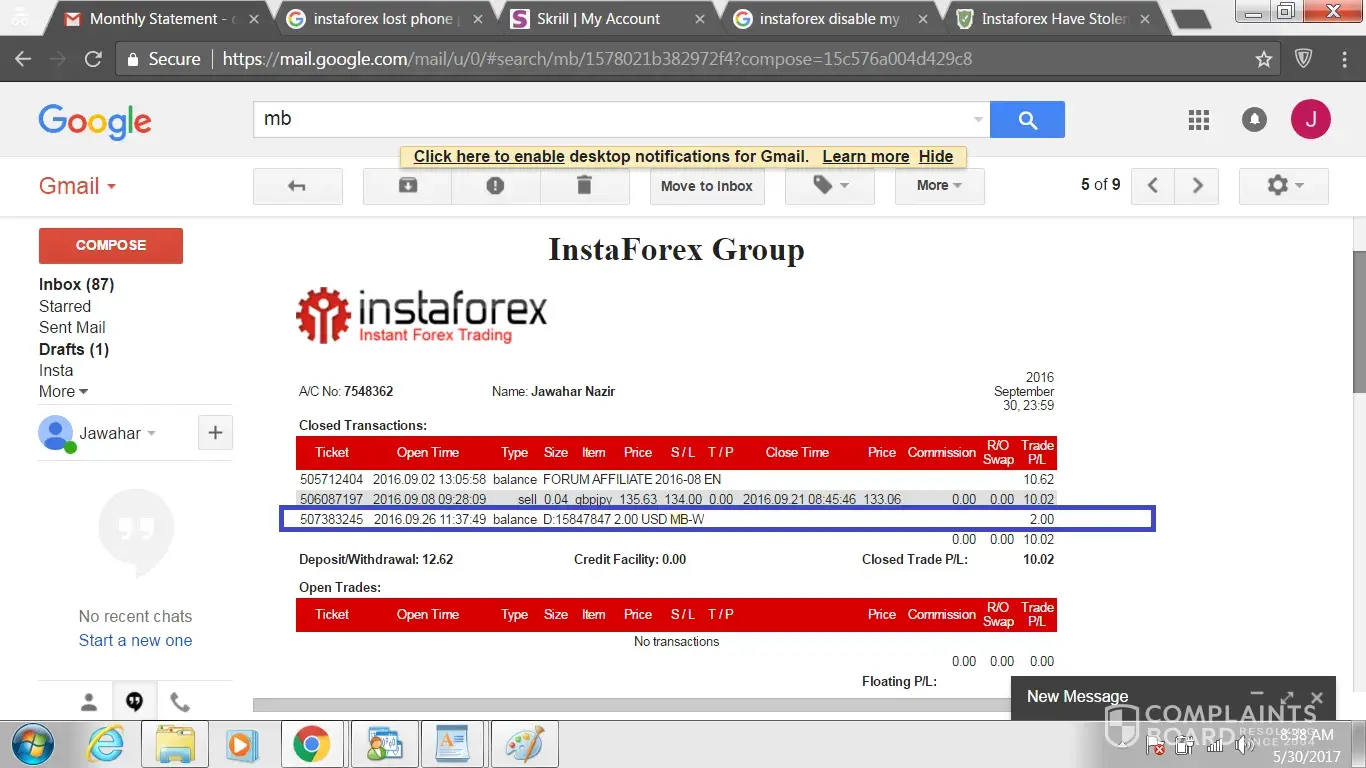Click inside the Gmail search field
This screenshot has width=1366, height=768.
[x=610, y=119]
